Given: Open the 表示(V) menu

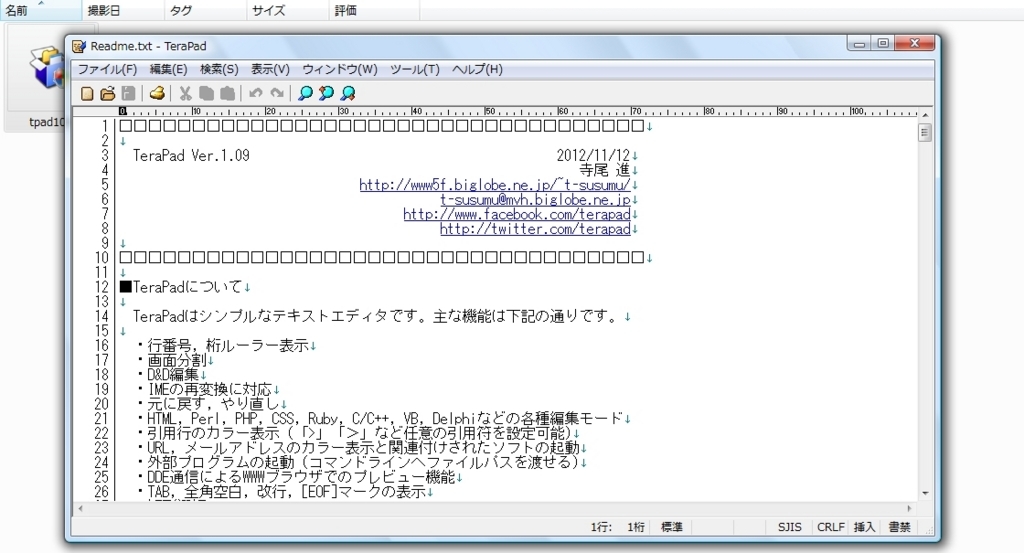Looking at the screenshot, I should point(270,69).
